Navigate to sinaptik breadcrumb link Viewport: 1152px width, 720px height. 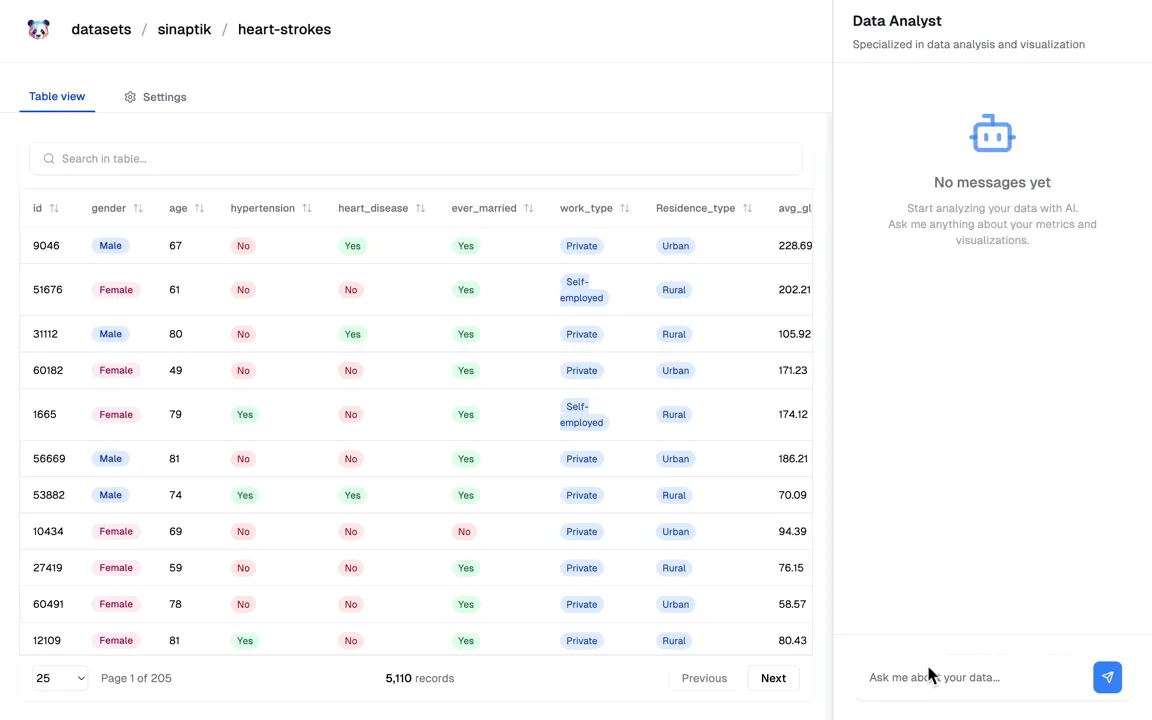pos(184,29)
